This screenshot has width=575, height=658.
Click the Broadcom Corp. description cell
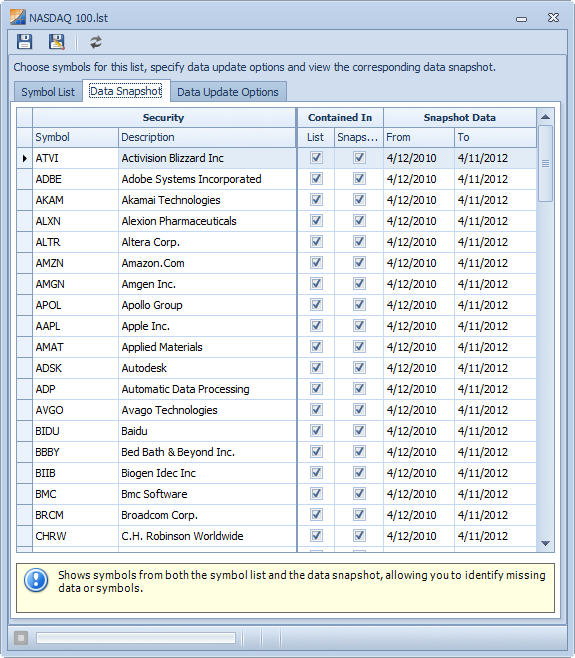(207, 515)
